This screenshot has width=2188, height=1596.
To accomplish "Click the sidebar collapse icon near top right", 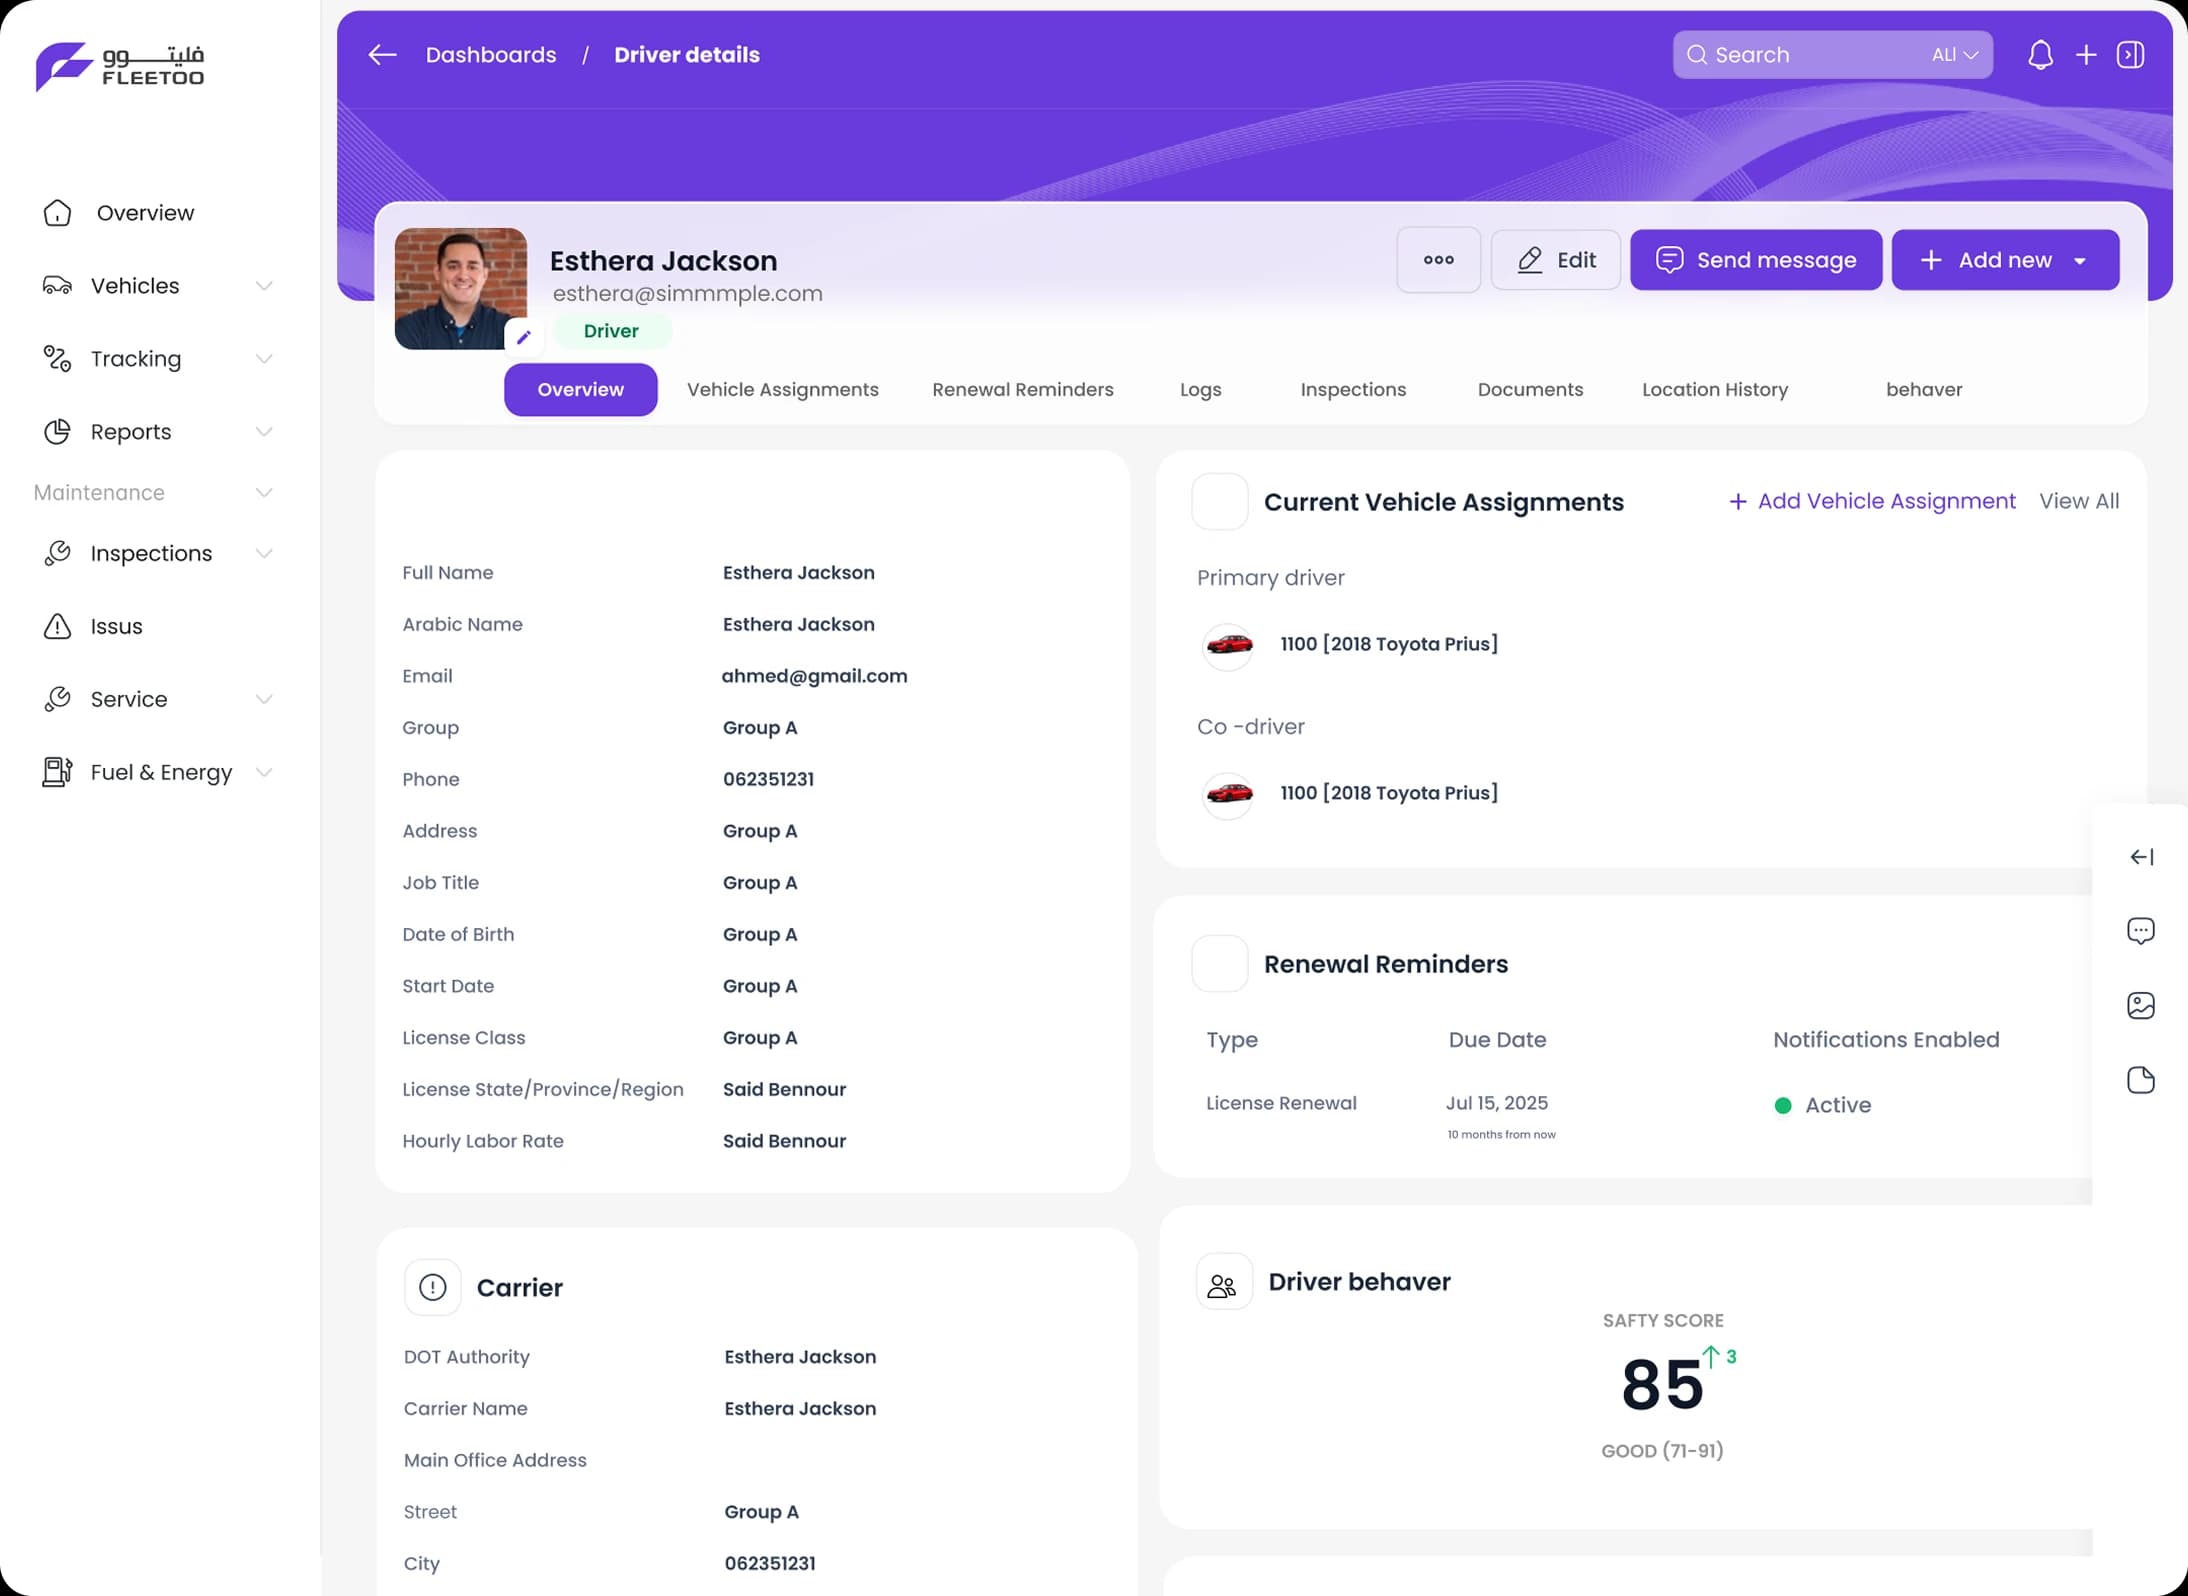I will pyautogui.click(x=2132, y=55).
